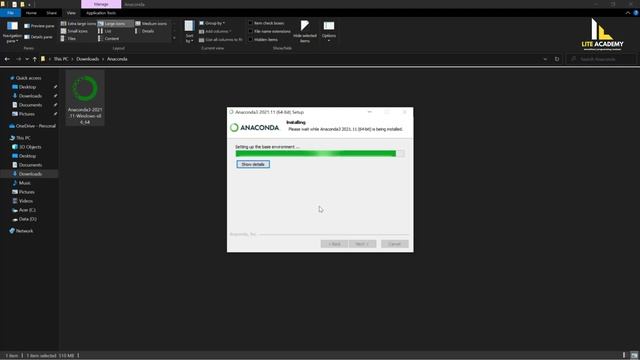Expand address bar history dropdown

coord(545,59)
